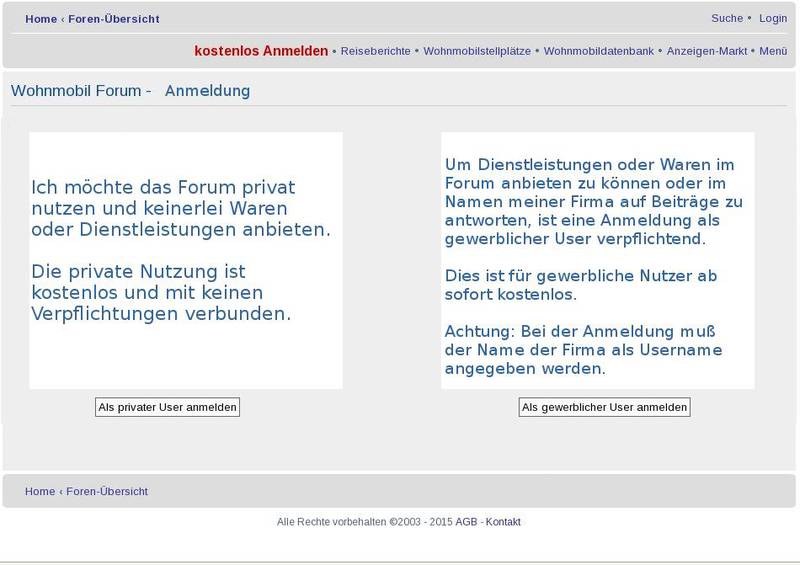The height and width of the screenshot is (565, 800).
Task: Click Als gewerblicher User anmelden button
Action: click(605, 407)
